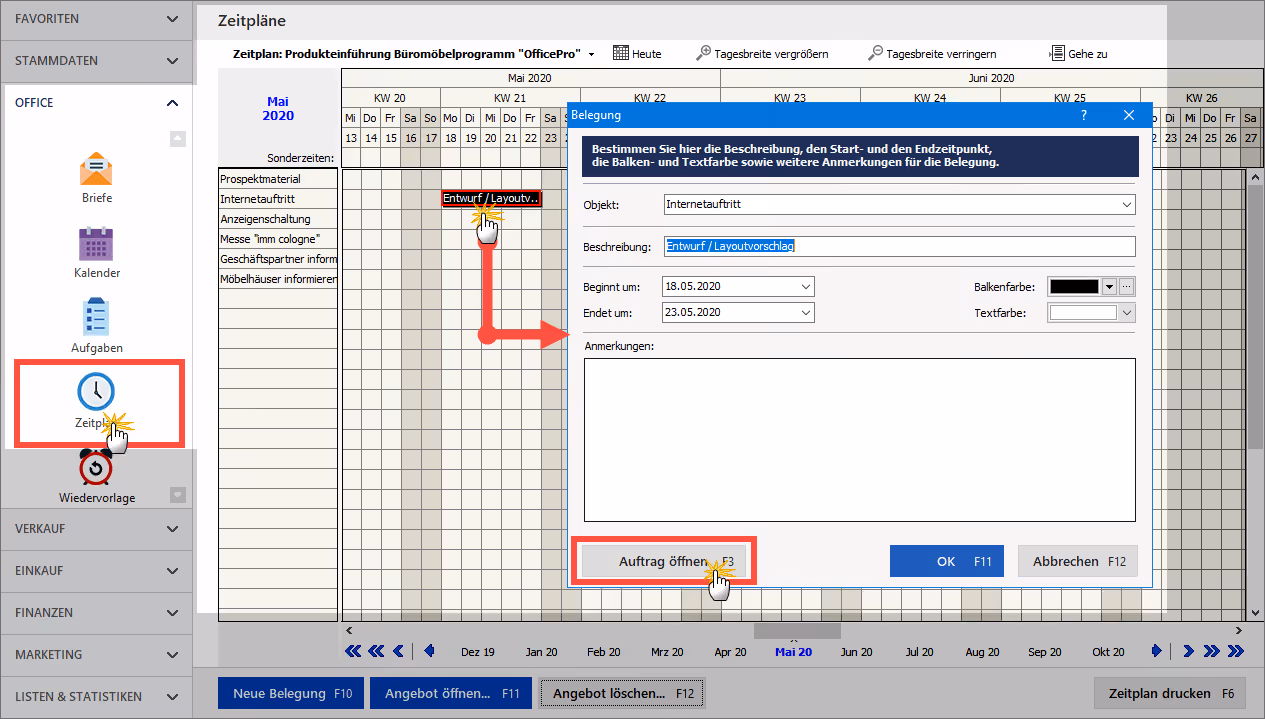Screen dimensions: 1265x719
Task: Click the ellipsis button next to Balkenfarbe
Action: tap(1126, 287)
